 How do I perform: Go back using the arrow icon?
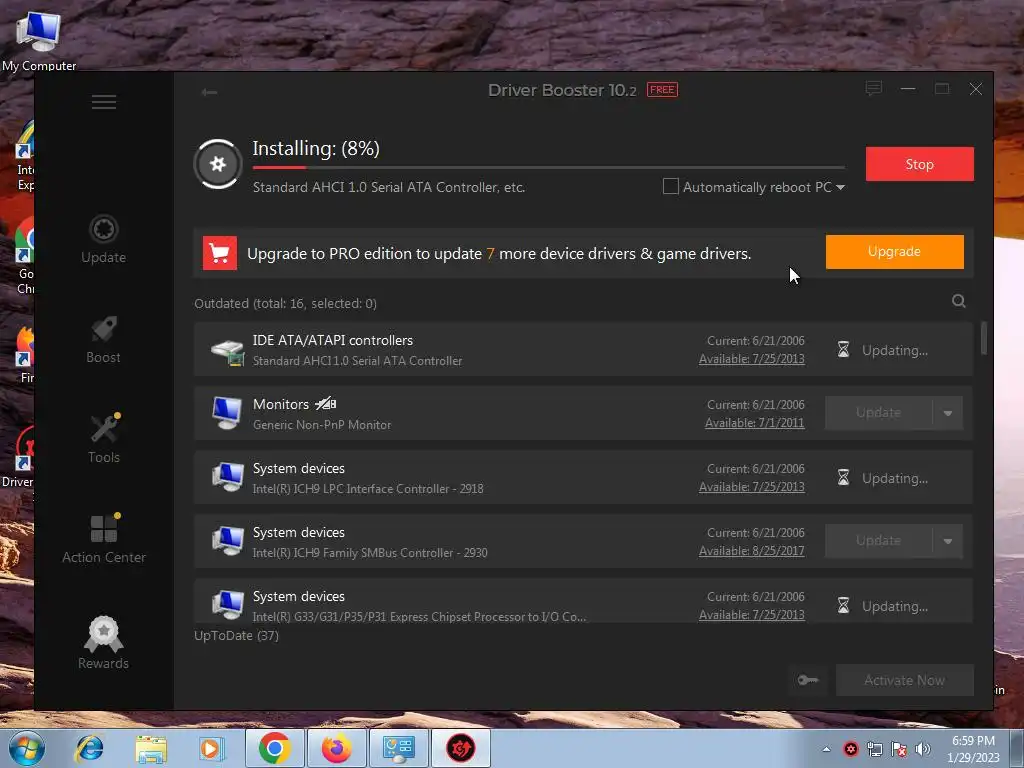click(209, 92)
